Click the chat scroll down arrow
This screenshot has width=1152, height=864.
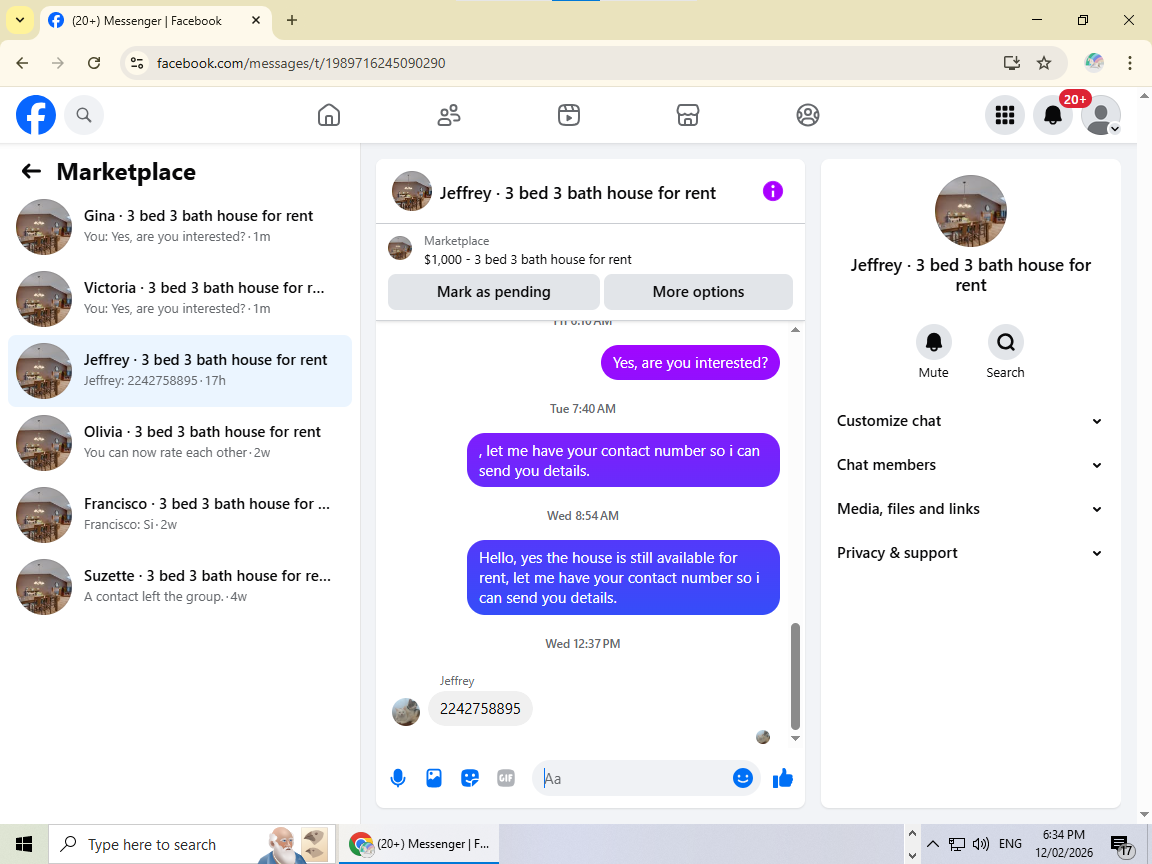(795, 738)
